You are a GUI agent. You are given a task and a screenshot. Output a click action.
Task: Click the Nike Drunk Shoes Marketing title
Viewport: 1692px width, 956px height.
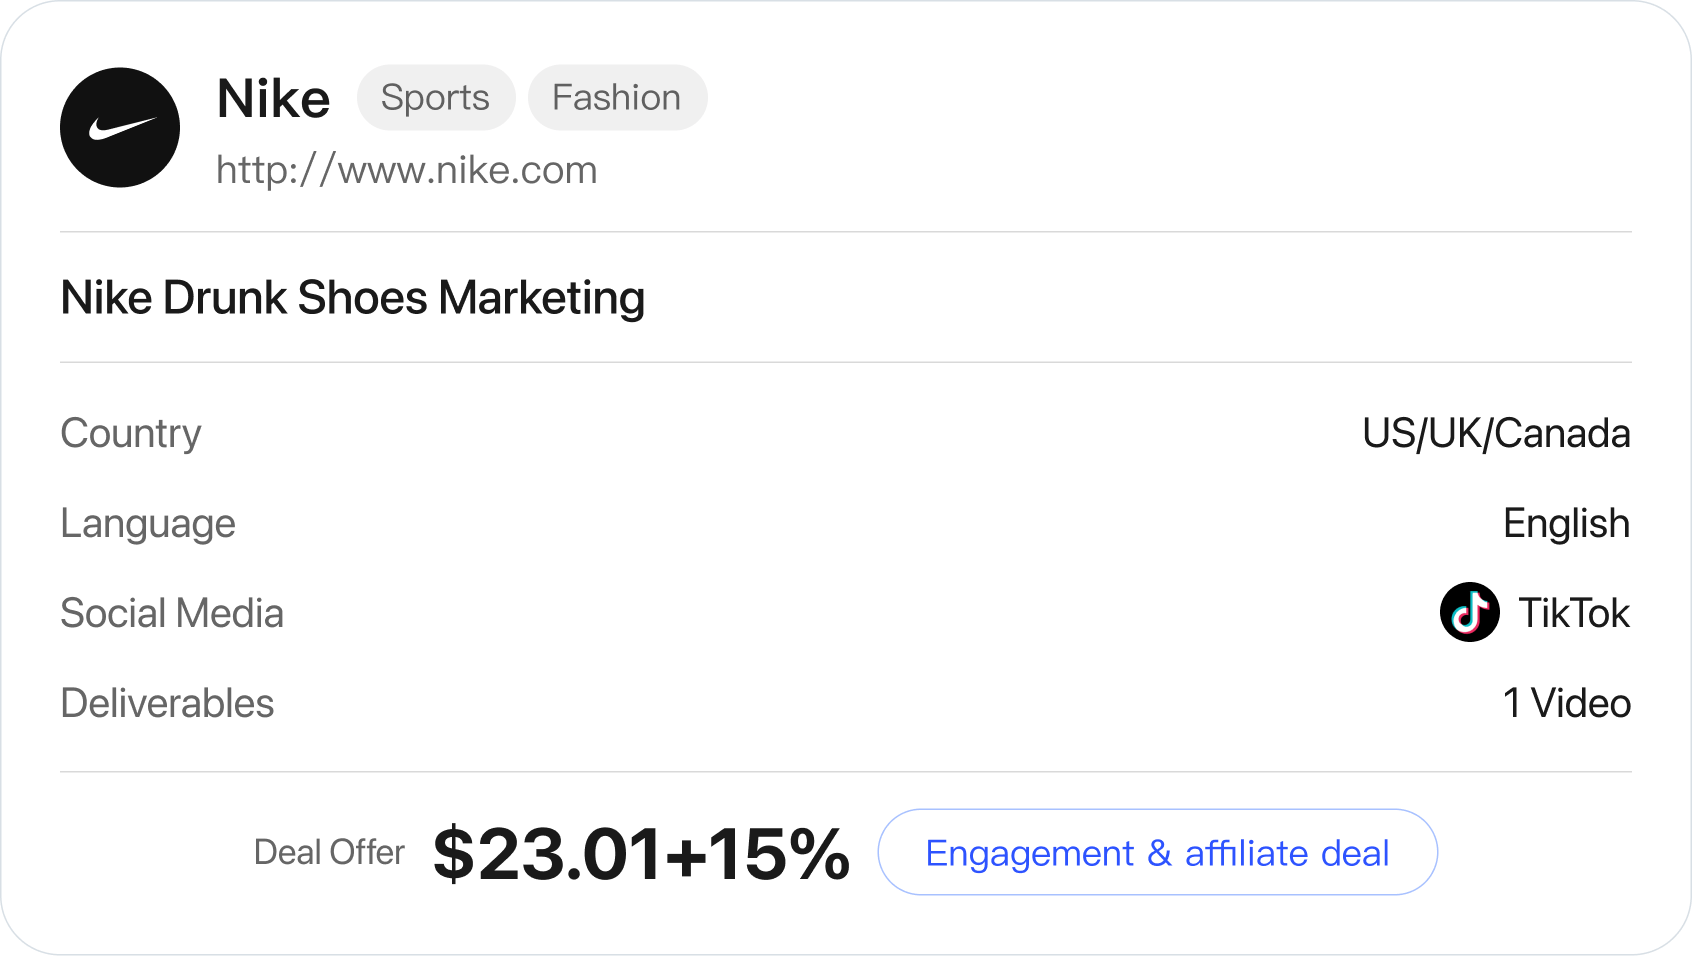(353, 298)
